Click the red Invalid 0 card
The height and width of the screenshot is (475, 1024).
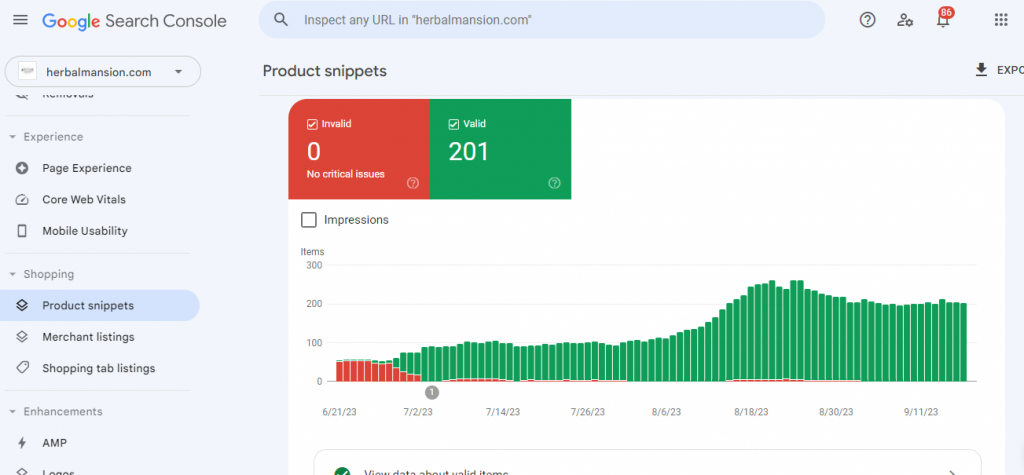tap(359, 149)
